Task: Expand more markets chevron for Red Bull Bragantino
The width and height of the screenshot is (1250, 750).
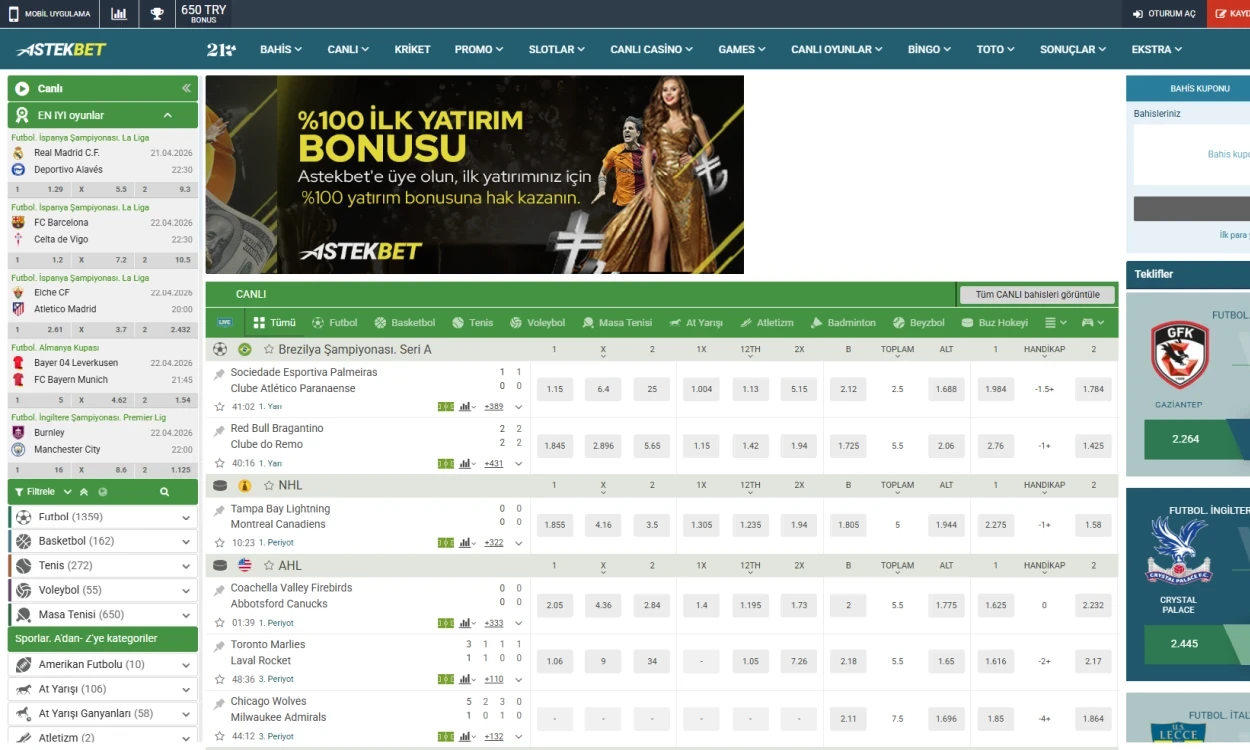Action: click(x=519, y=464)
